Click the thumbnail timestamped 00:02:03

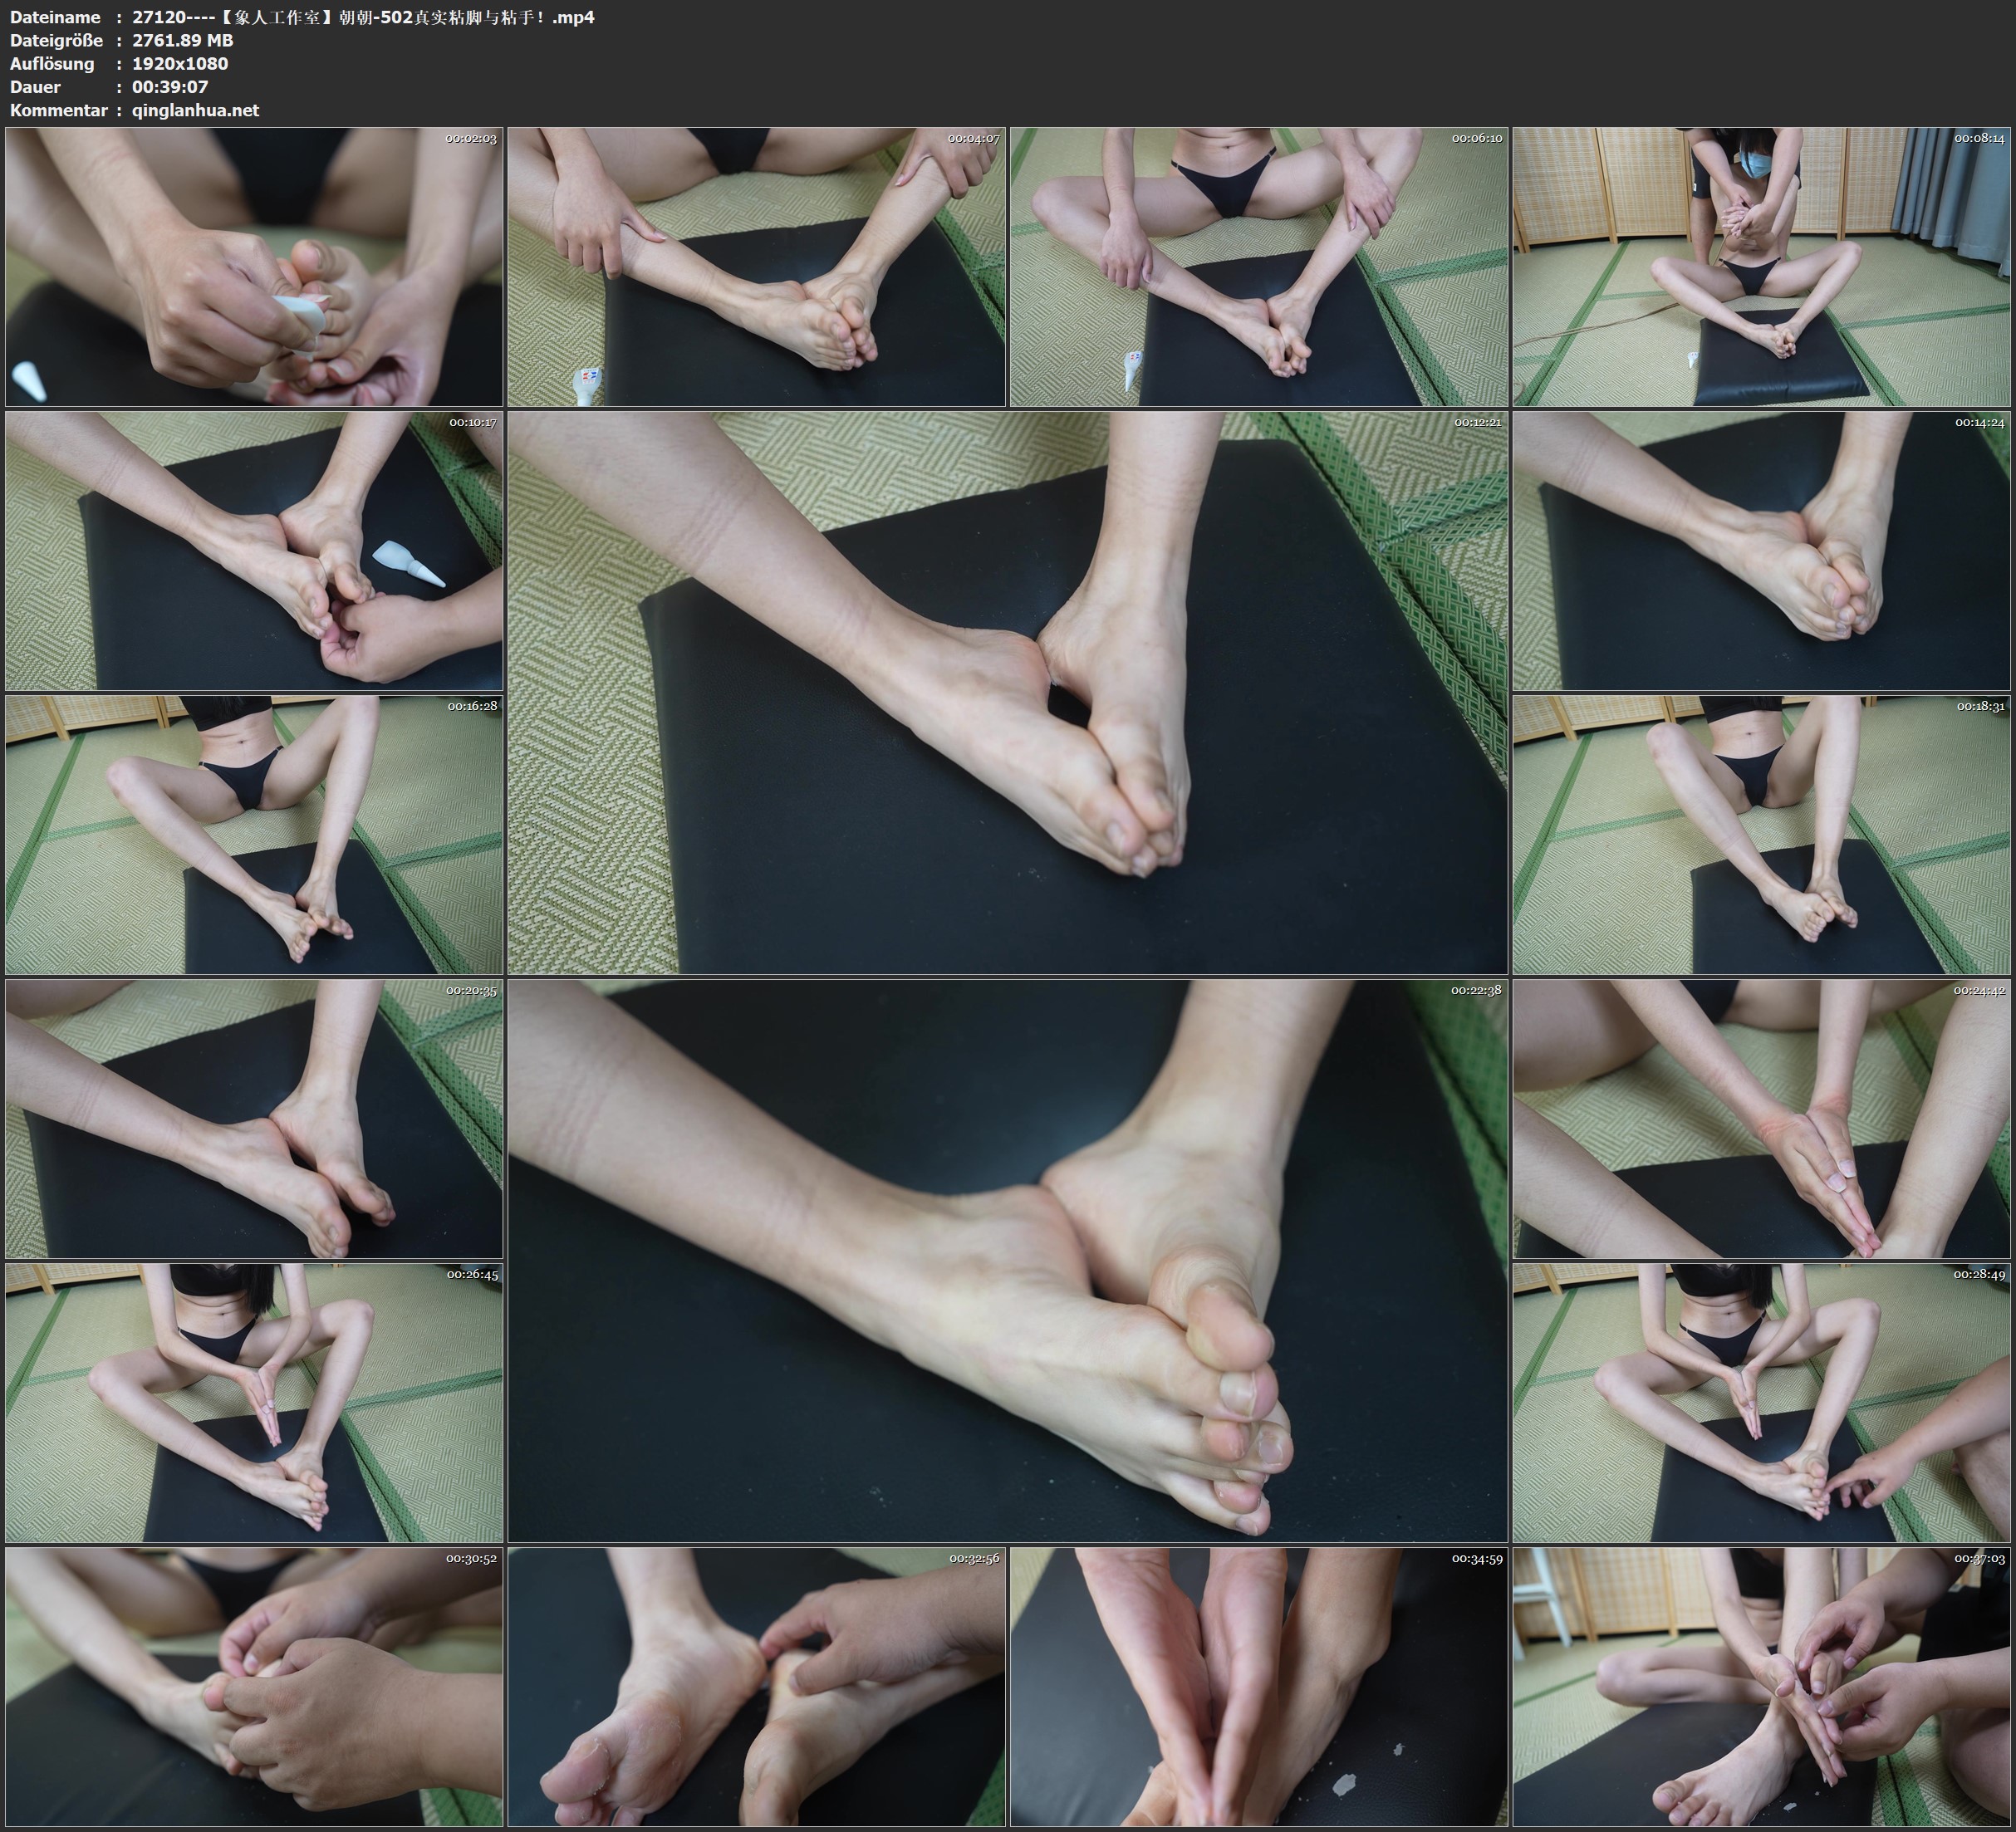point(254,266)
